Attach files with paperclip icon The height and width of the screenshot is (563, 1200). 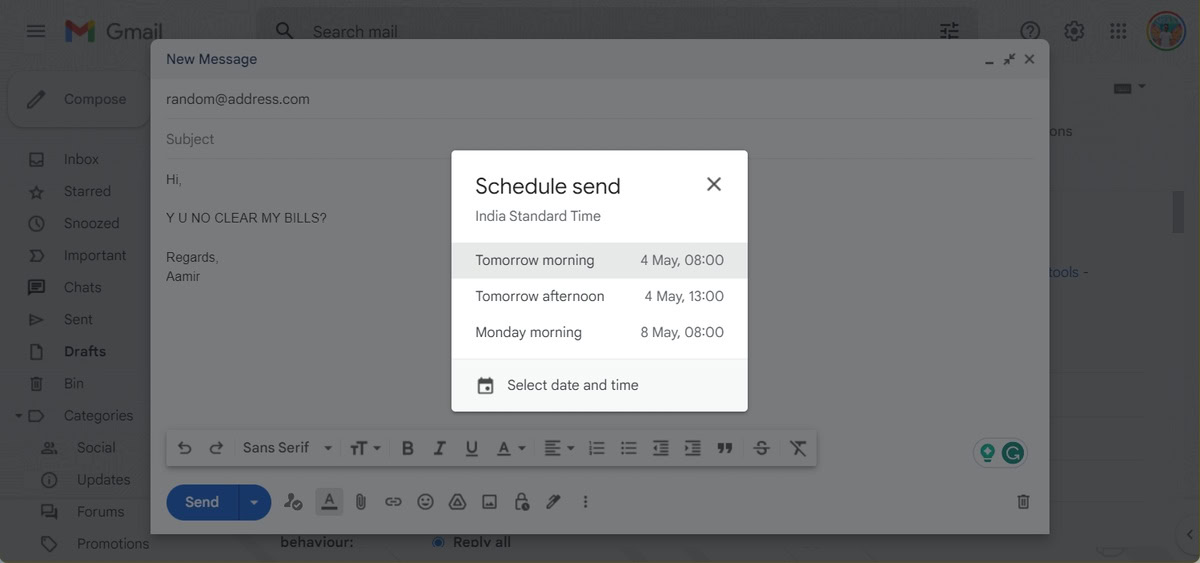pos(361,502)
